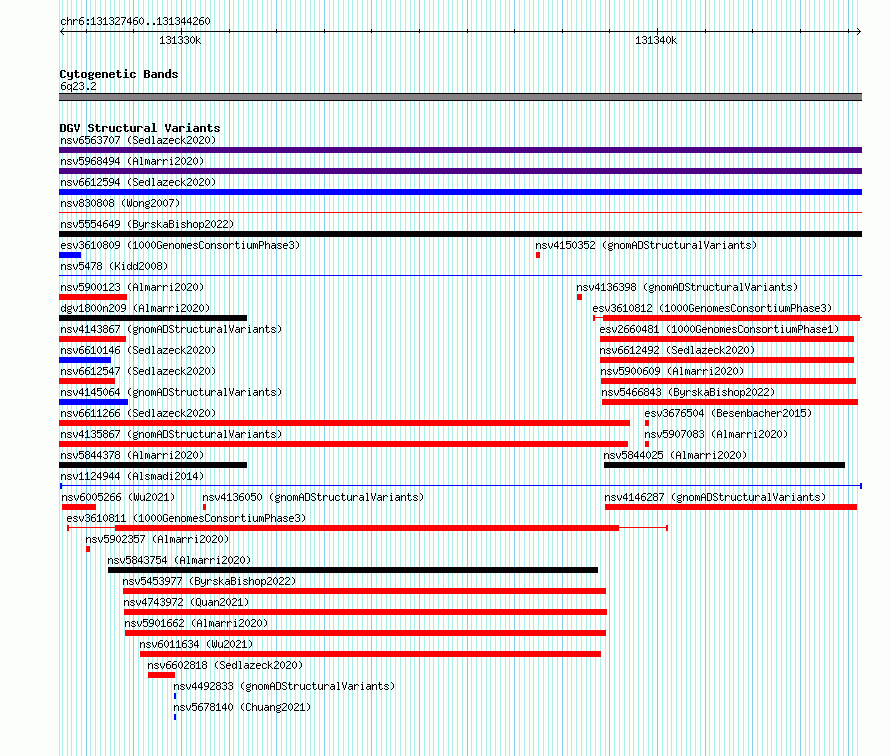Select the nsv6611266 (Sedlazeck2020) label

pos(138,413)
